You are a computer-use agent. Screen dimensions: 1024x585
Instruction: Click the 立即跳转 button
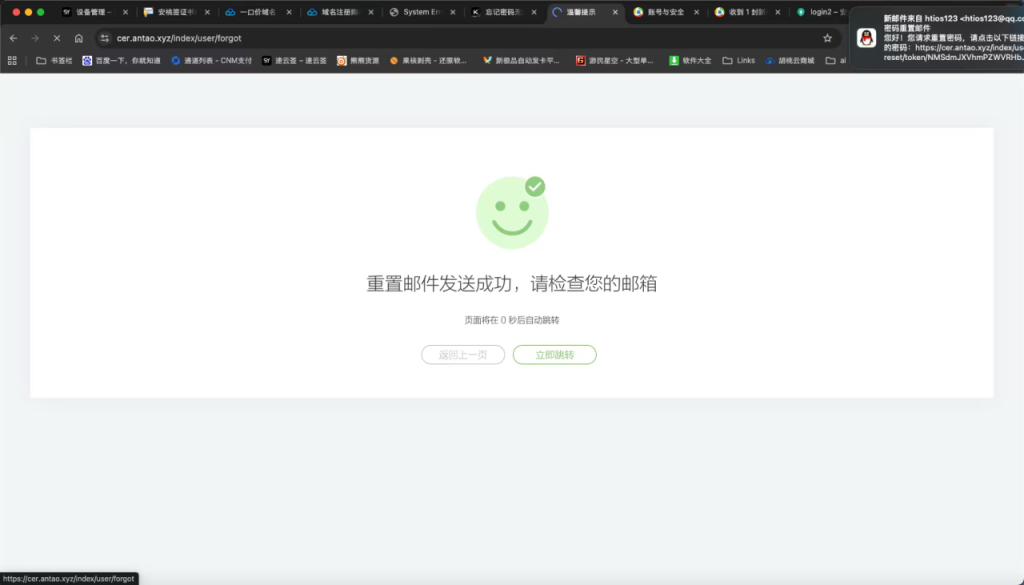point(554,355)
